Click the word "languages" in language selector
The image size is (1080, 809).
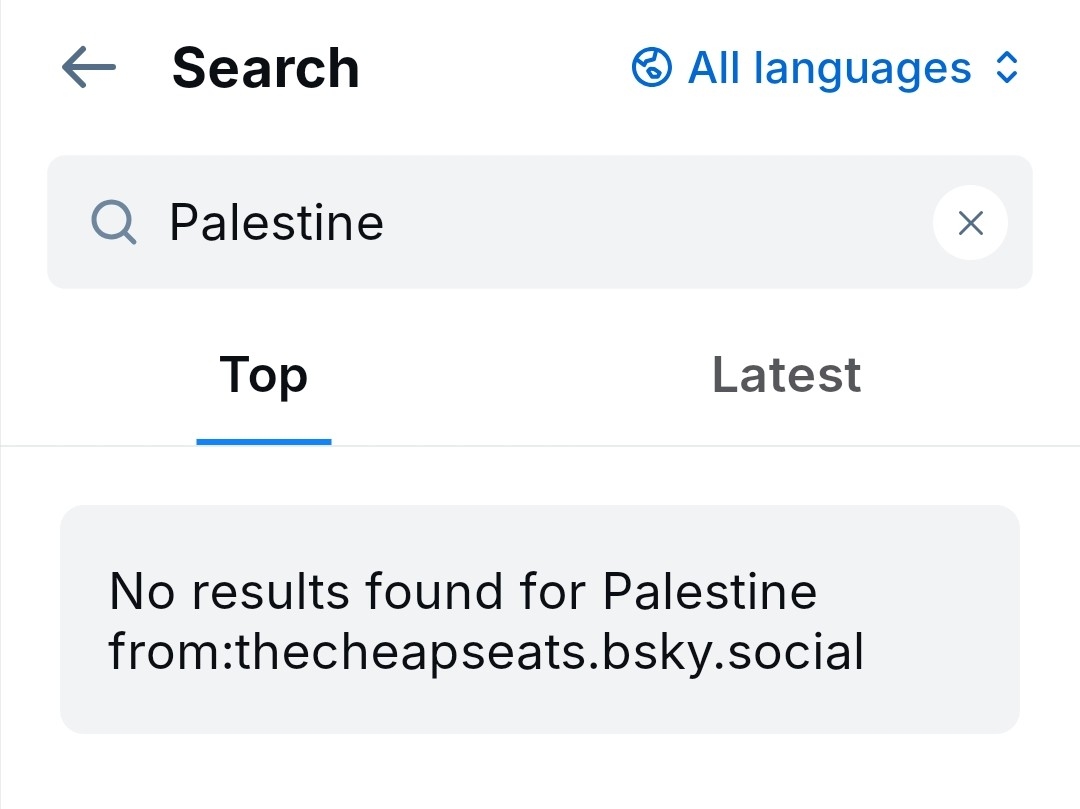(x=862, y=68)
